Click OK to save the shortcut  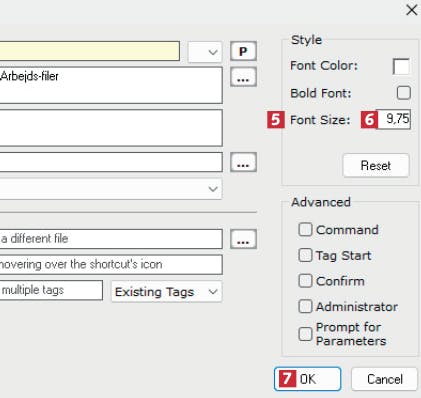pos(307,379)
